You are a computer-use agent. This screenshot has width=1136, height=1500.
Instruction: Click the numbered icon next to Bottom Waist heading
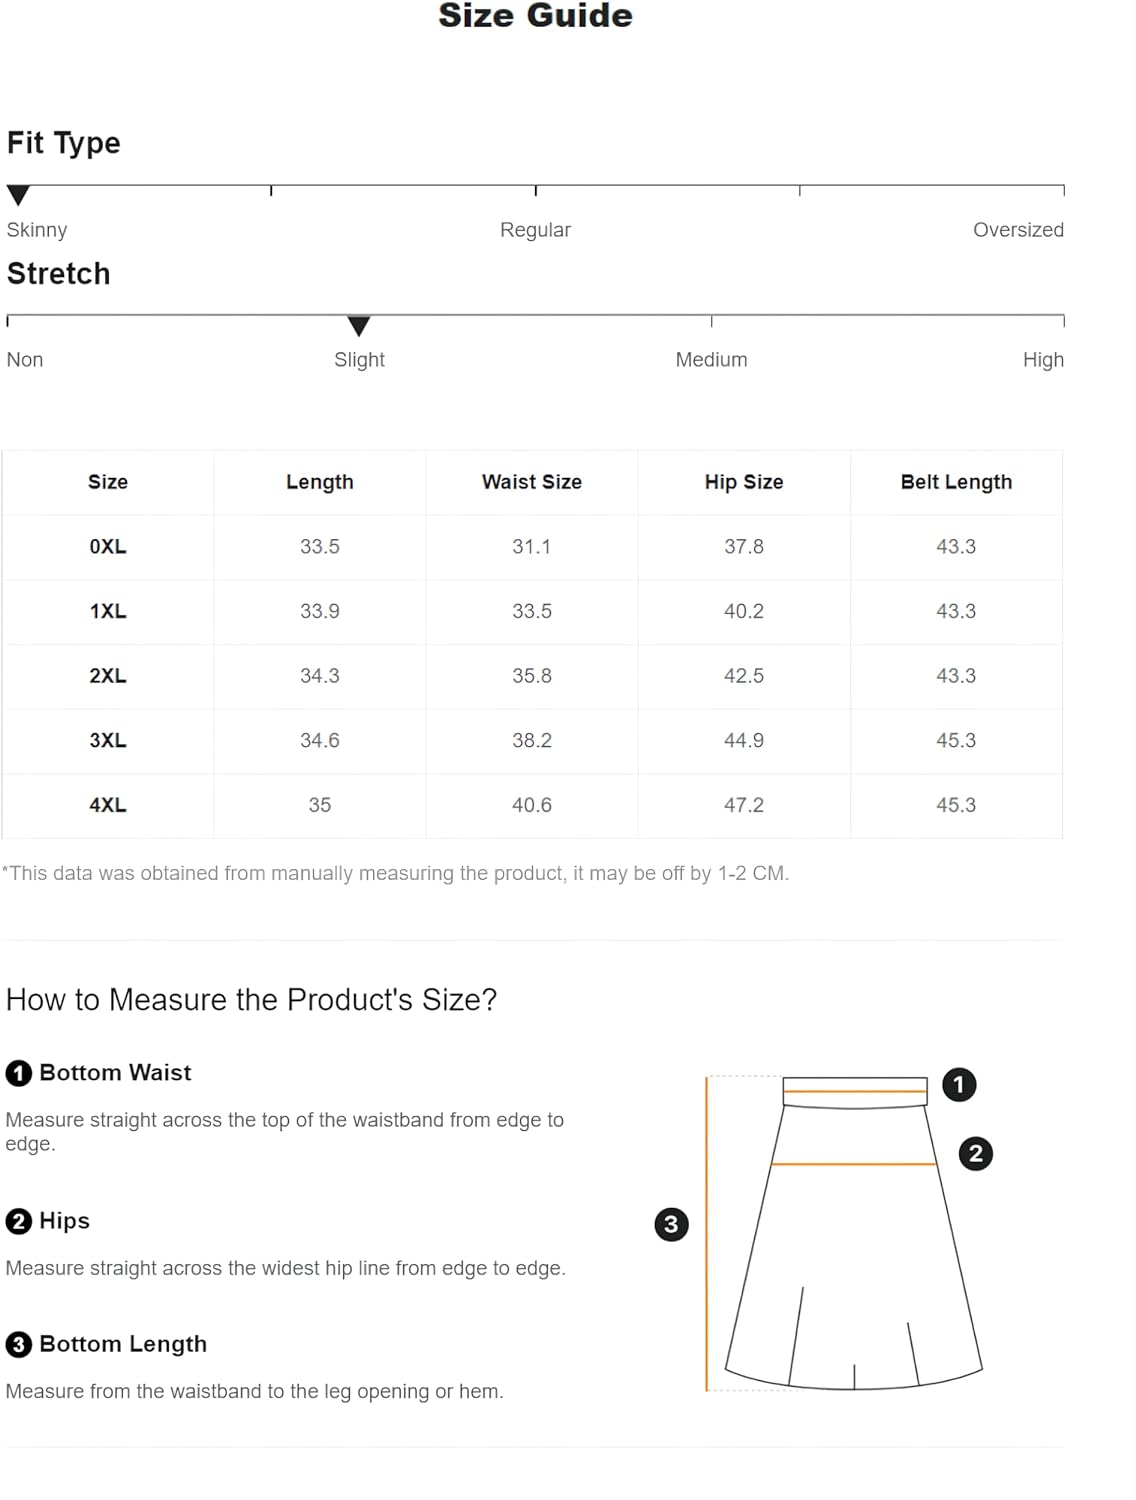(x=19, y=1074)
